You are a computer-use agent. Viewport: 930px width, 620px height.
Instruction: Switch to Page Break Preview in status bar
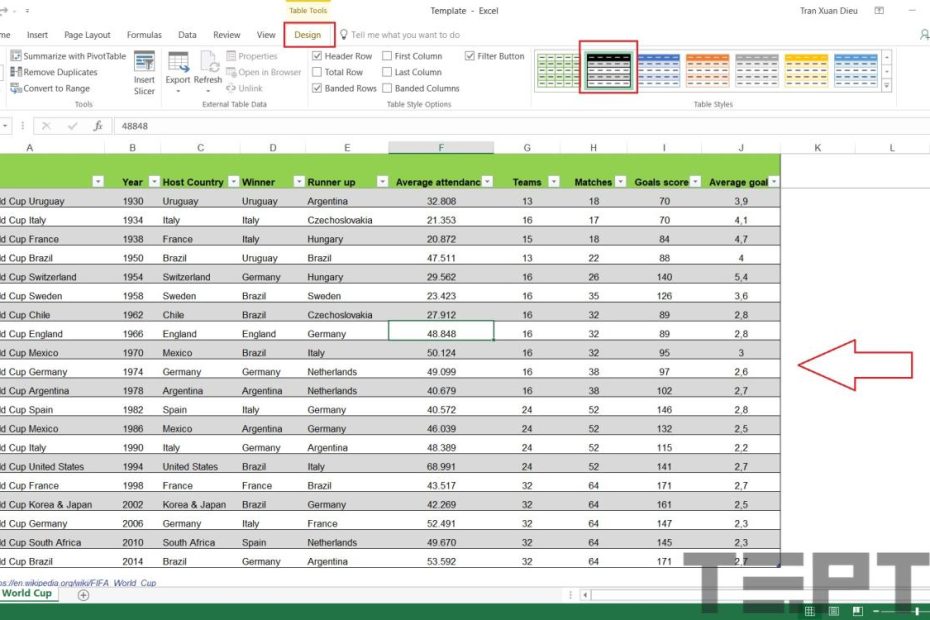pyautogui.click(x=858, y=611)
